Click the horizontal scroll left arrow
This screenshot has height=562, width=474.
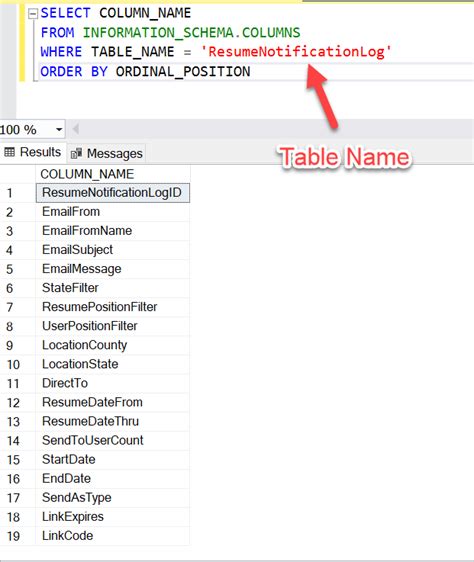[x=75, y=129]
